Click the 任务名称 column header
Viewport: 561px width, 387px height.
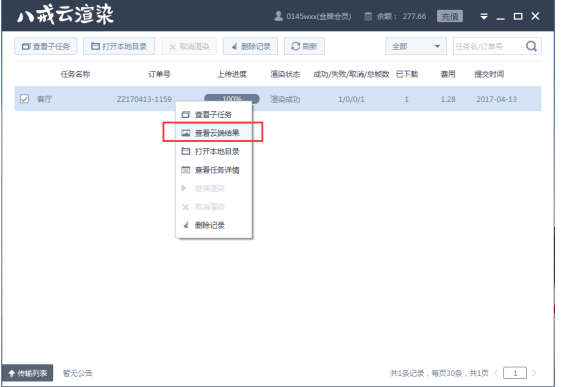click(x=75, y=74)
